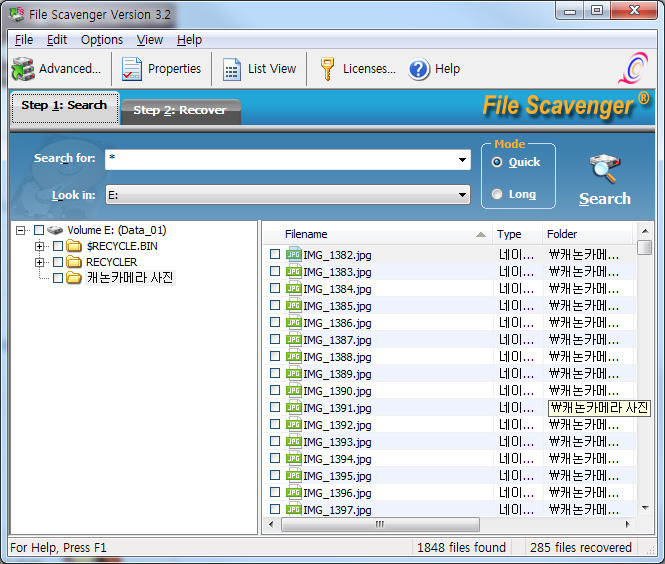
Task: Select the Quick mode radio button
Action: (497, 162)
